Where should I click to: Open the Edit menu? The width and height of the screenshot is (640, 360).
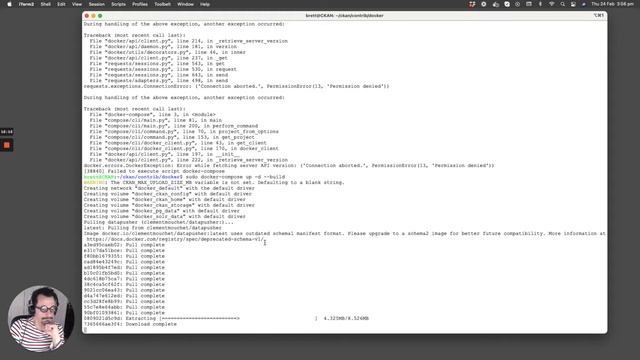click(x=61, y=4)
